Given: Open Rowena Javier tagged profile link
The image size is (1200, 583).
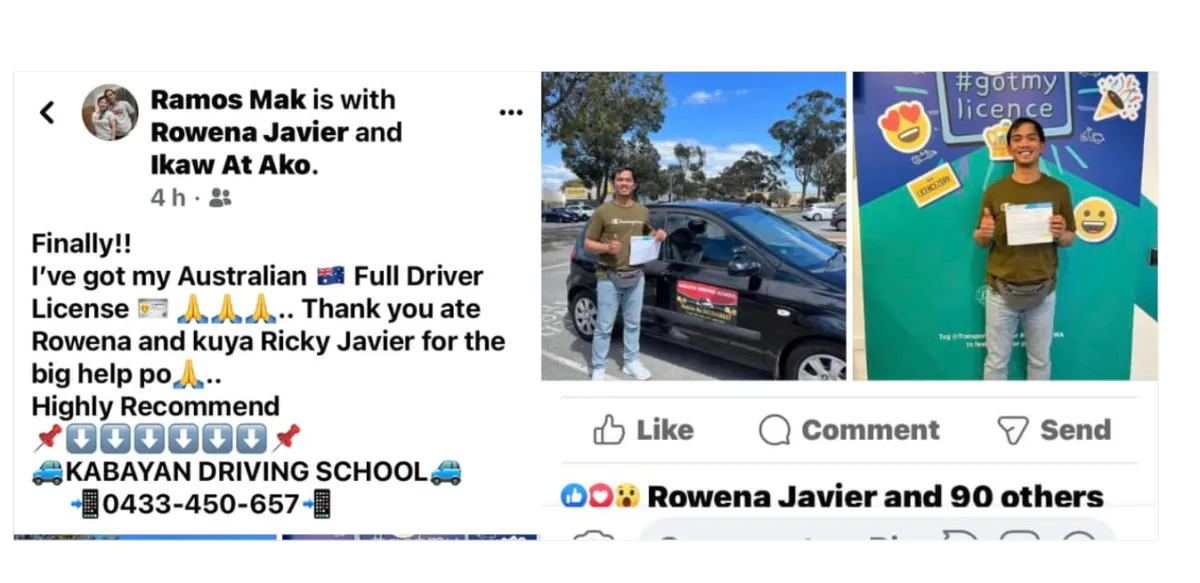Looking at the screenshot, I should 249,132.
